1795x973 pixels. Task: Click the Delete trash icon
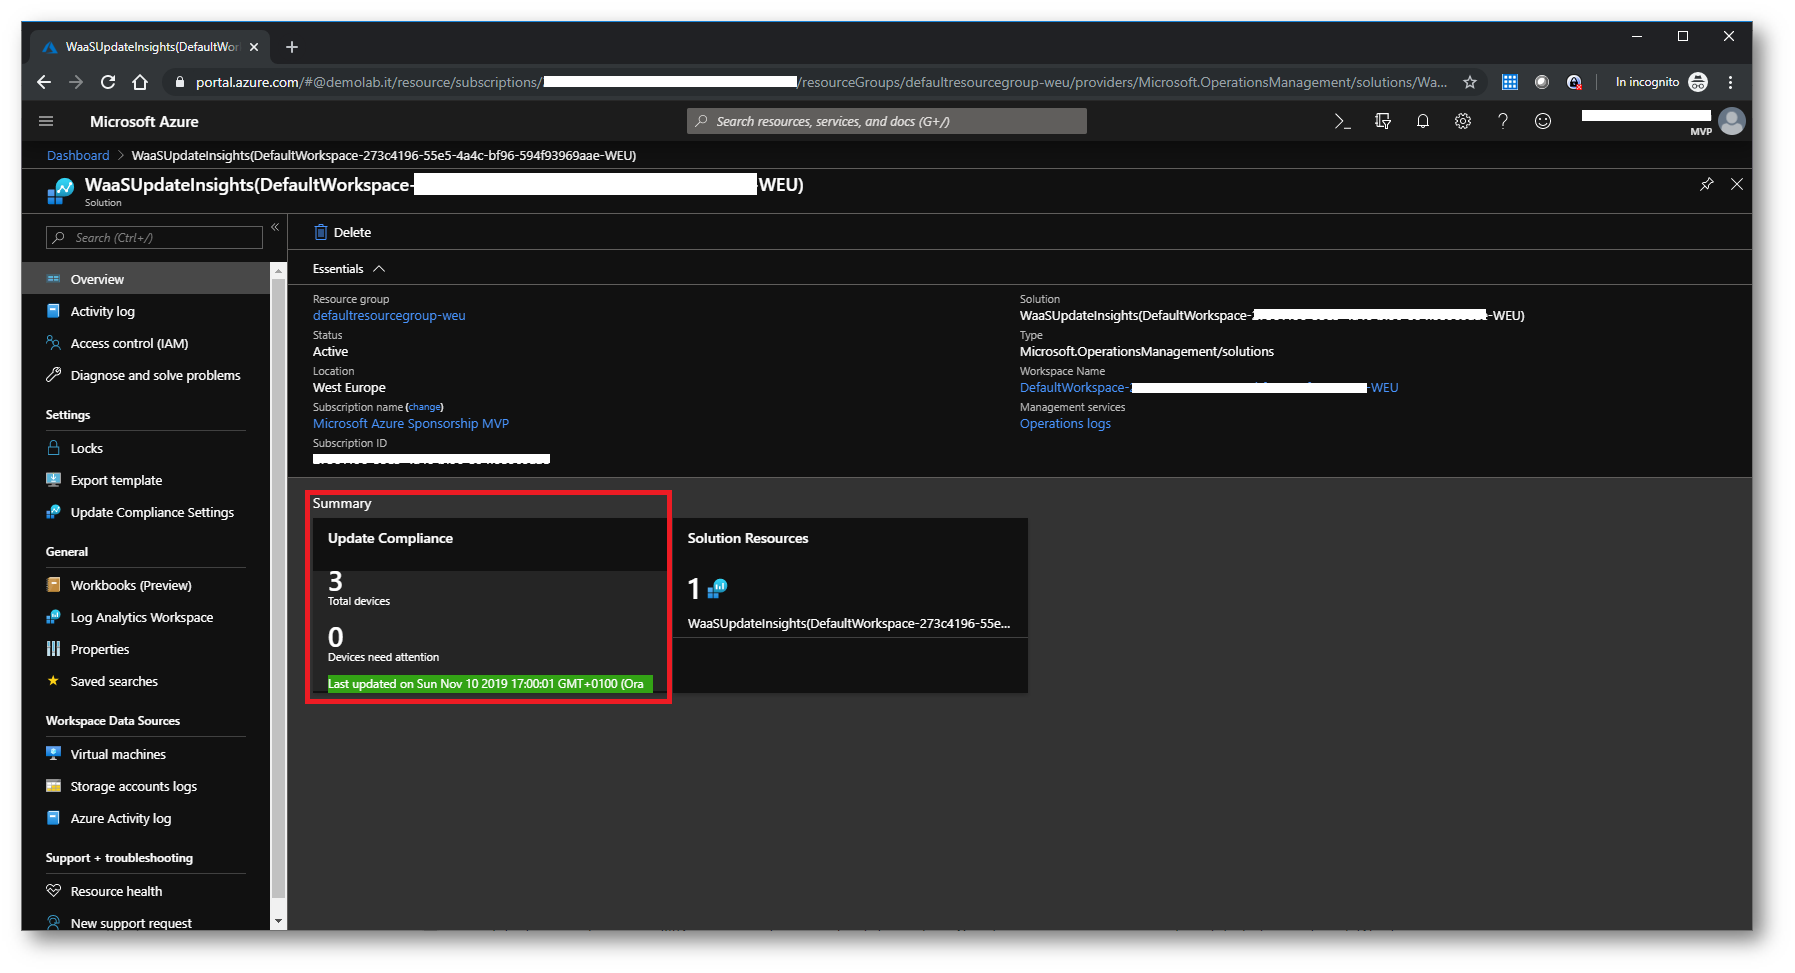pyautogui.click(x=321, y=232)
